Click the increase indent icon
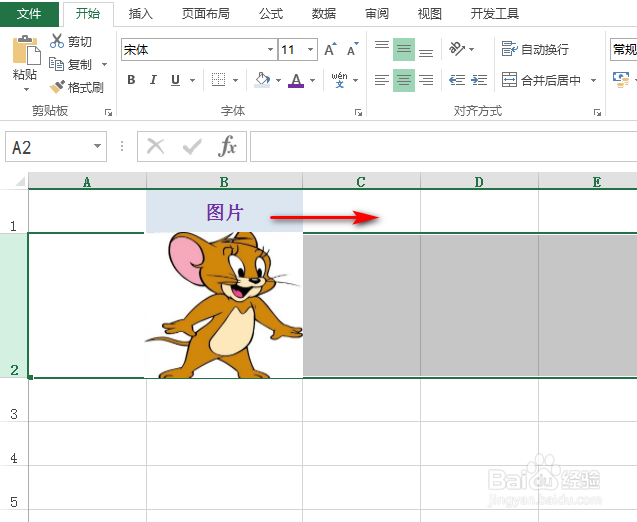The width and height of the screenshot is (637, 522). (x=479, y=80)
